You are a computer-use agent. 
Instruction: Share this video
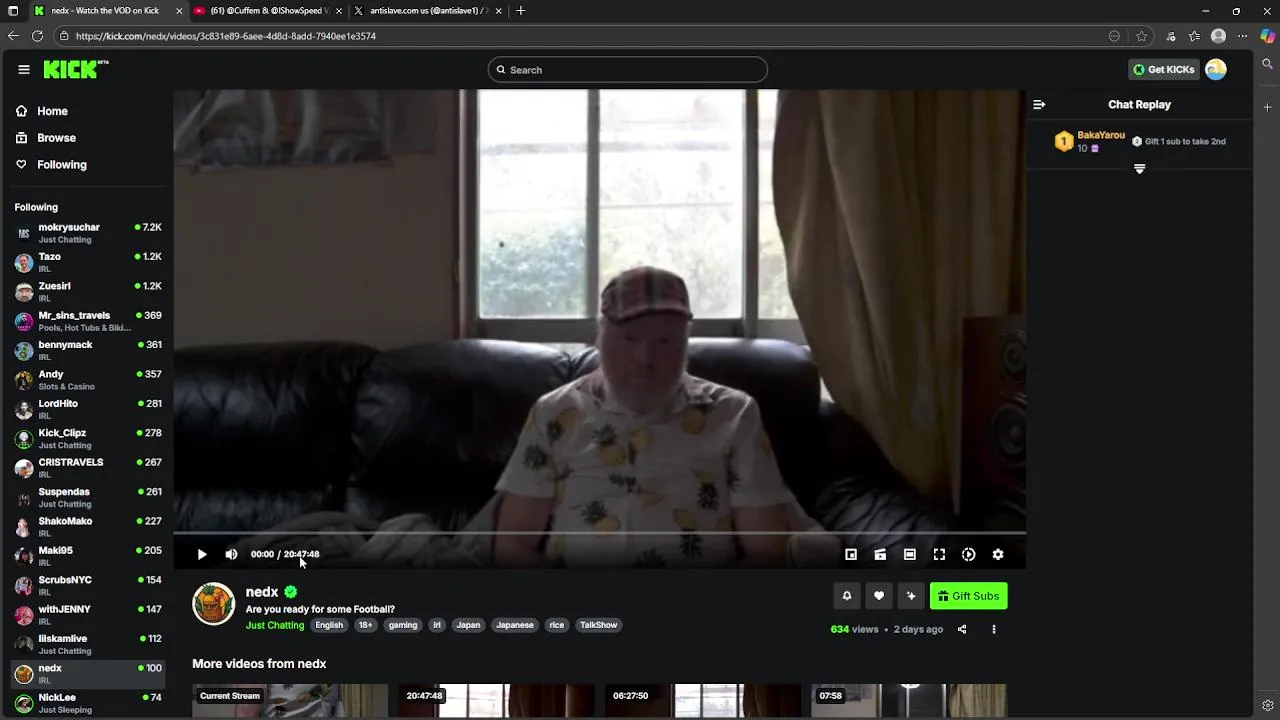962,629
